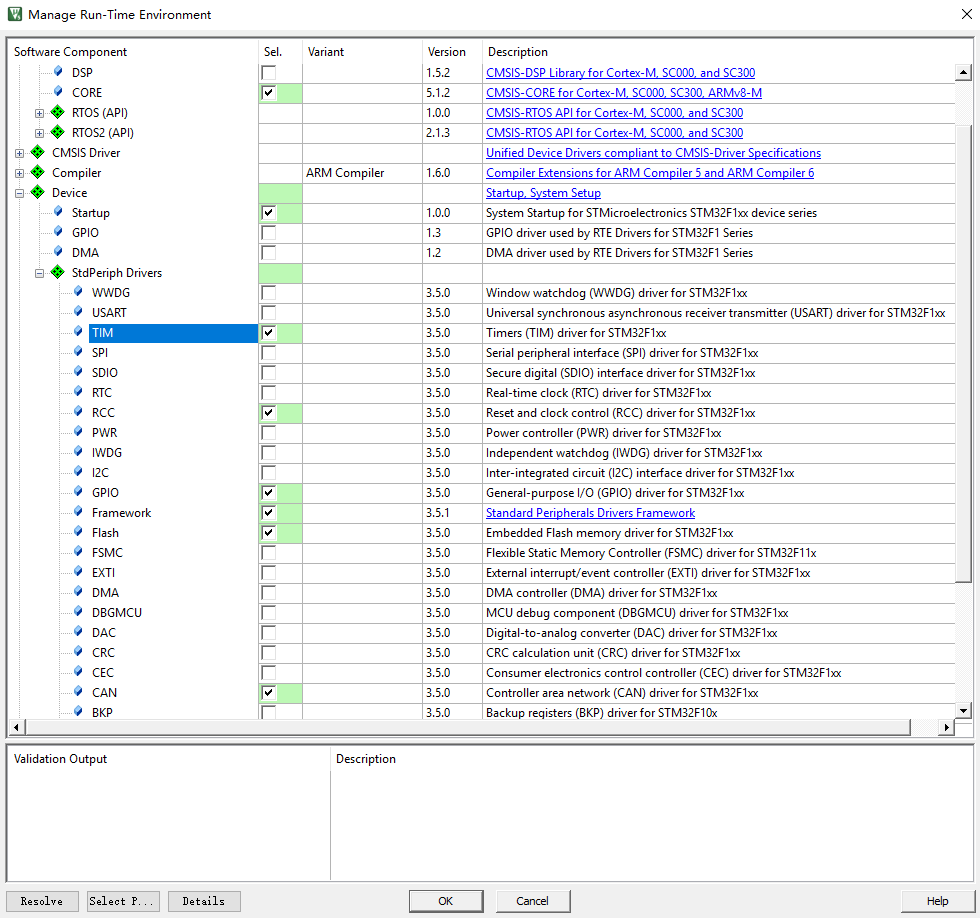Click the Cancel button
The height and width of the screenshot is (918, 980).
coord(532,901)
